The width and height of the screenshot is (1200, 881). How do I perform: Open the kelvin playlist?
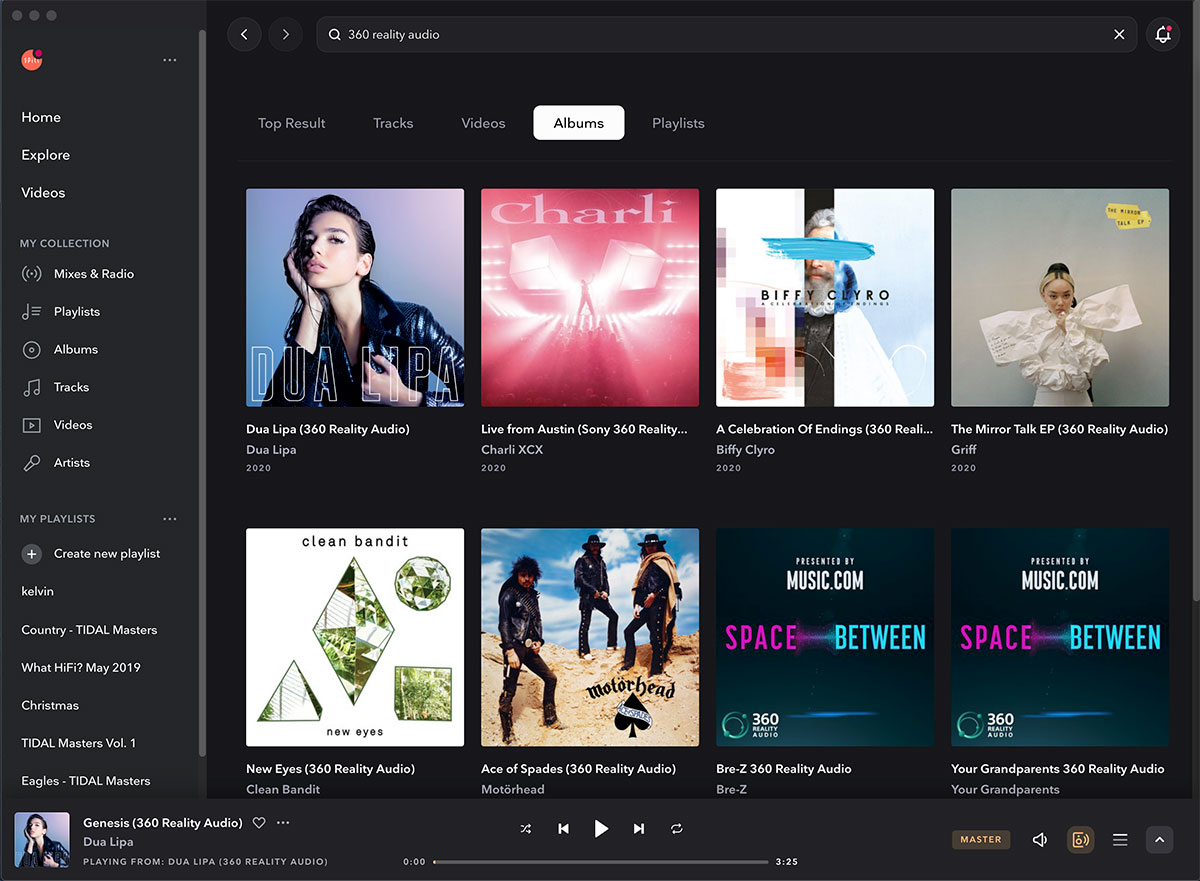click(38, 592)
